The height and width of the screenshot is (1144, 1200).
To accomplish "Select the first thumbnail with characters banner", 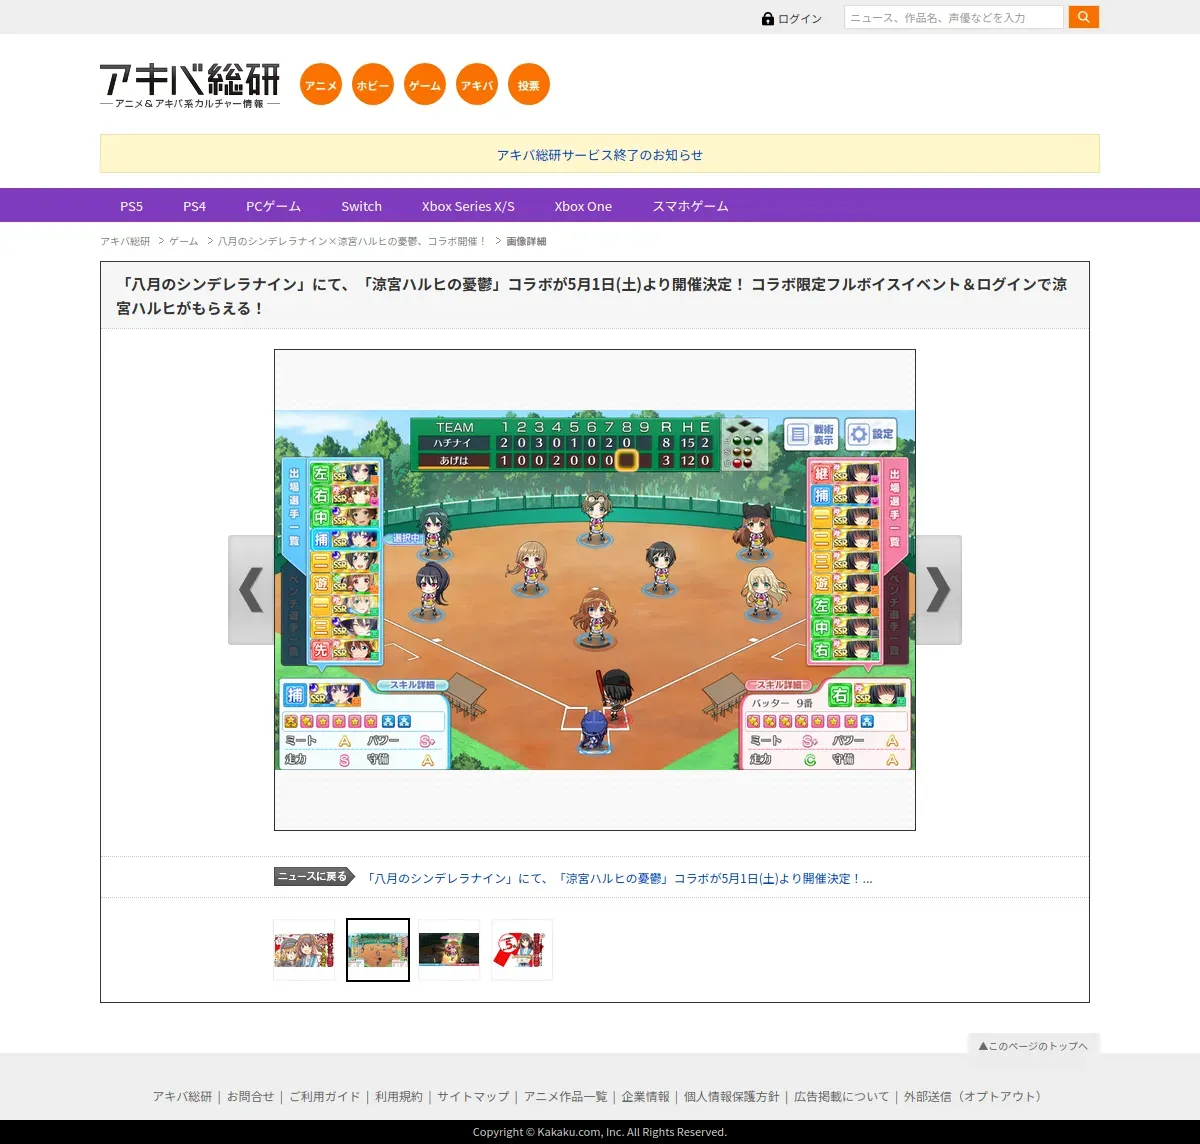I will 304,950.
